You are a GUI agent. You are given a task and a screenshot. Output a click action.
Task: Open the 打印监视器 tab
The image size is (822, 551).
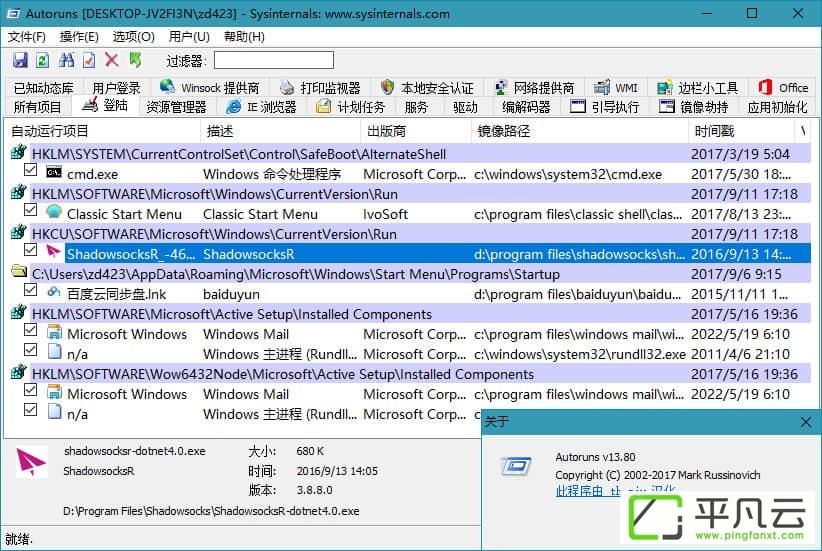coord(320,88)
